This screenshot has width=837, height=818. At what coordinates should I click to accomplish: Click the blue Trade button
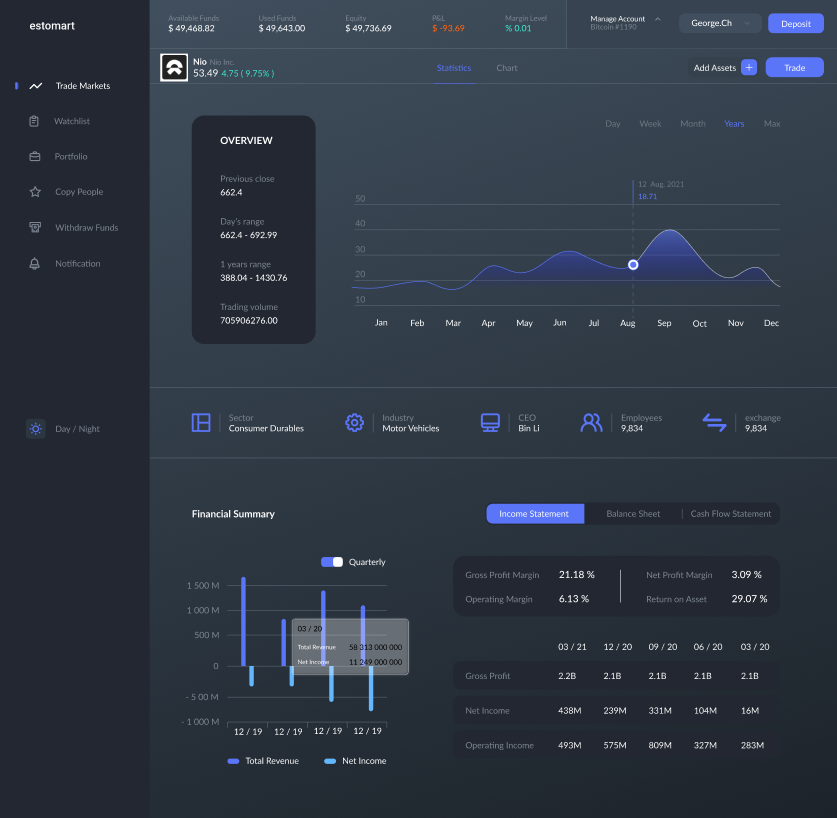[794, 68]
